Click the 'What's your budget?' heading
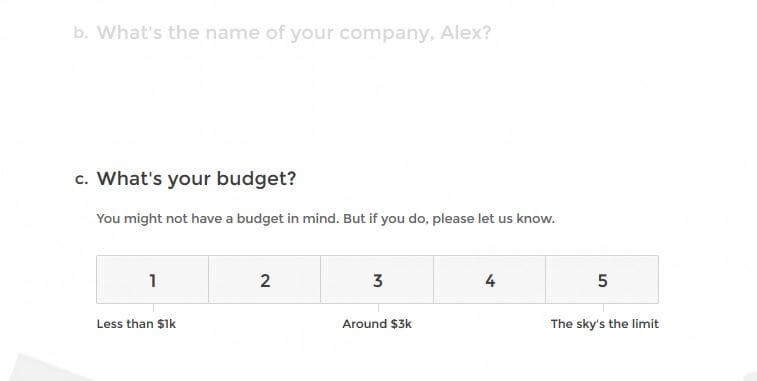Image resolution: width=757 pixels, height=381 pixels. [196, 179]
